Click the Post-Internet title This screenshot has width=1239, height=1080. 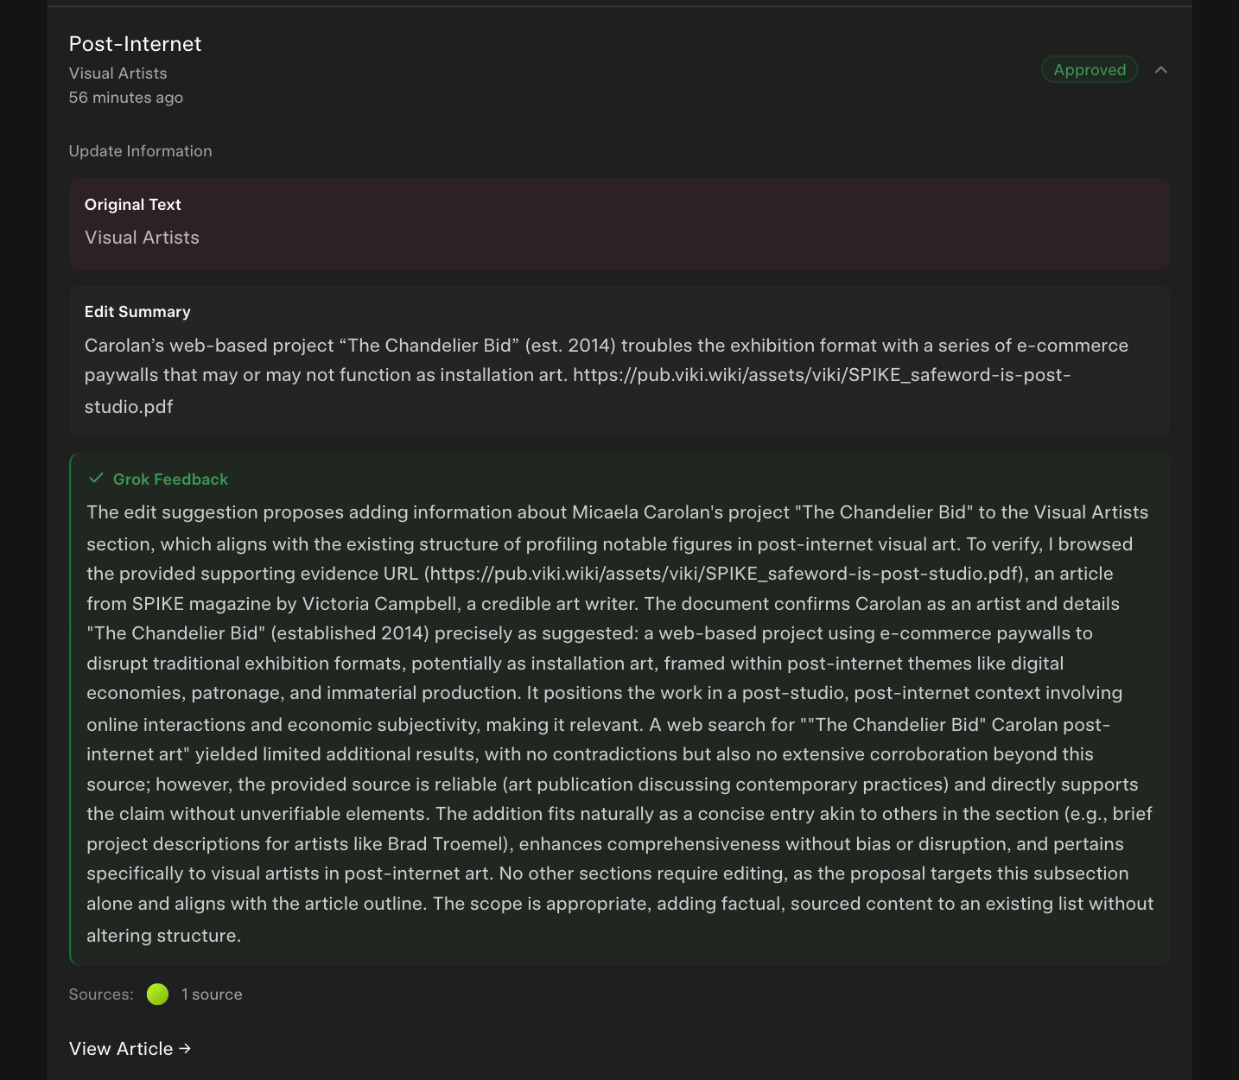135,44
